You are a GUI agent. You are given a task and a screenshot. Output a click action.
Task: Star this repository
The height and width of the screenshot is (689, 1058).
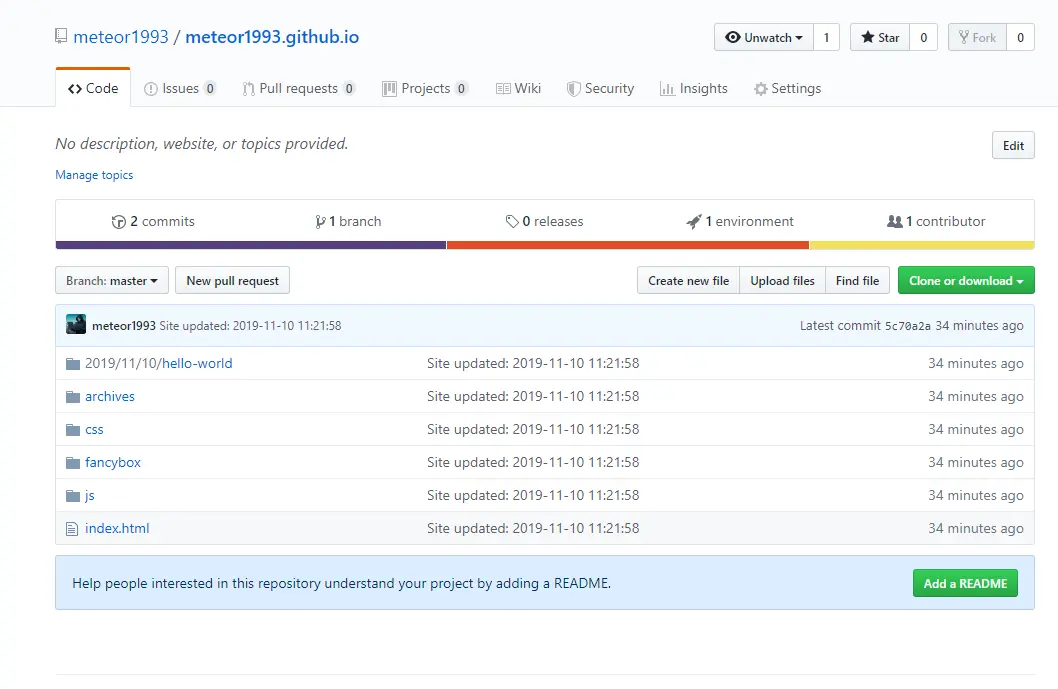(880, 37)
